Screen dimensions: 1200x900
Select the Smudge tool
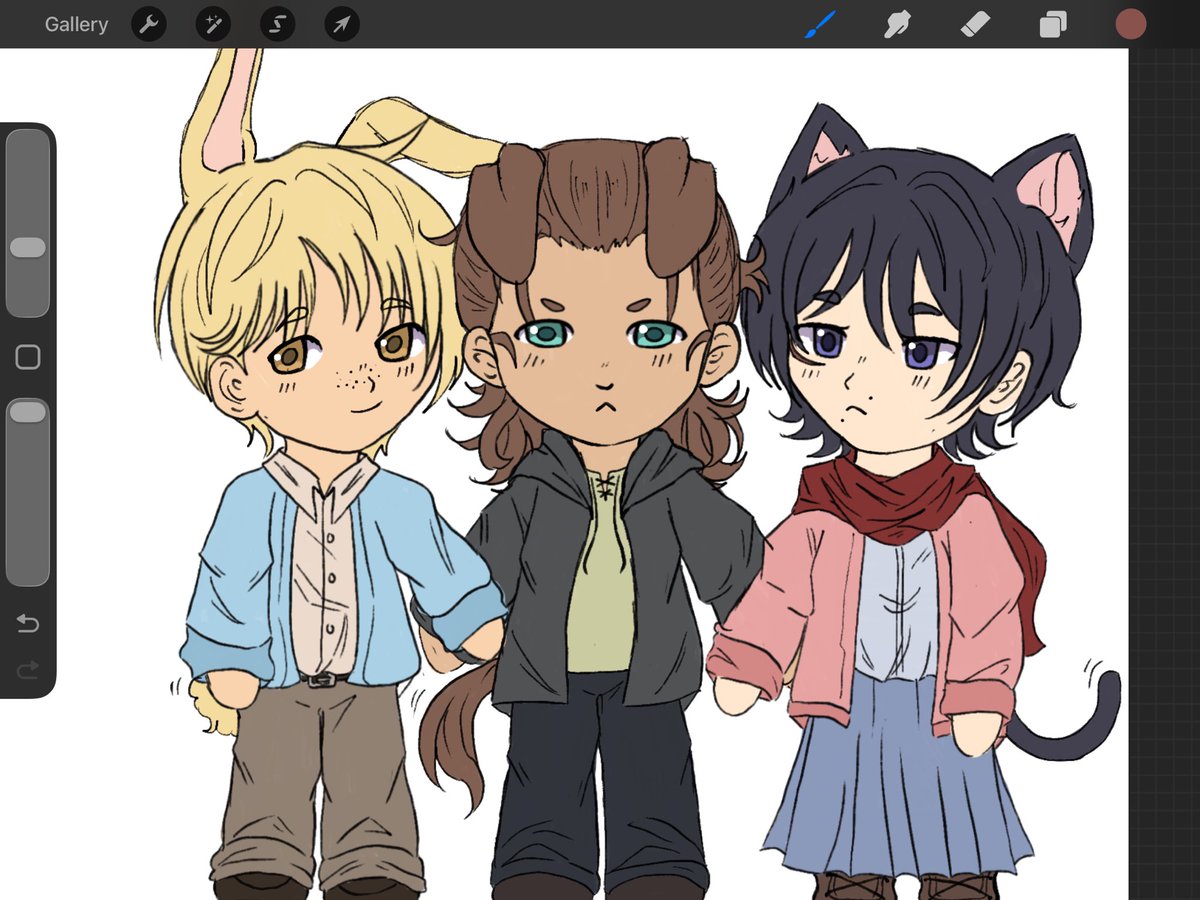(897, 24)
